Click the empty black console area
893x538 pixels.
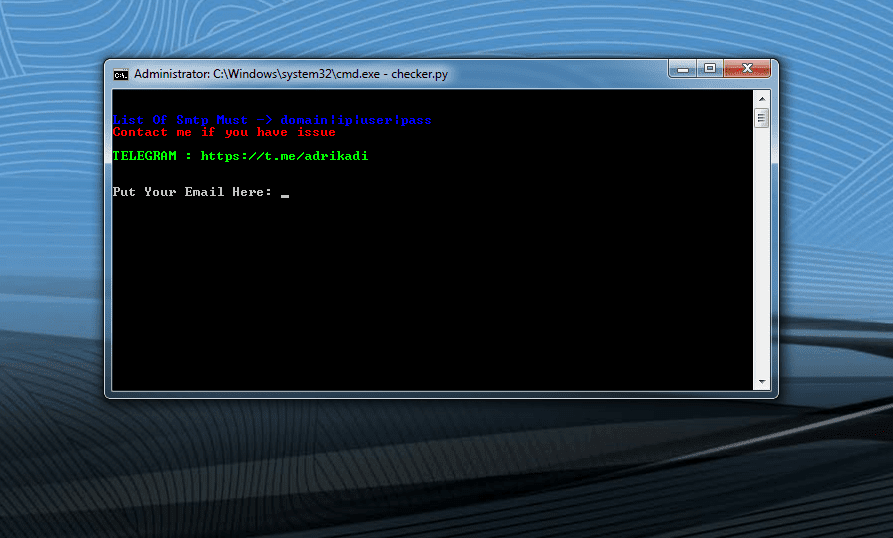click(430, 300)
